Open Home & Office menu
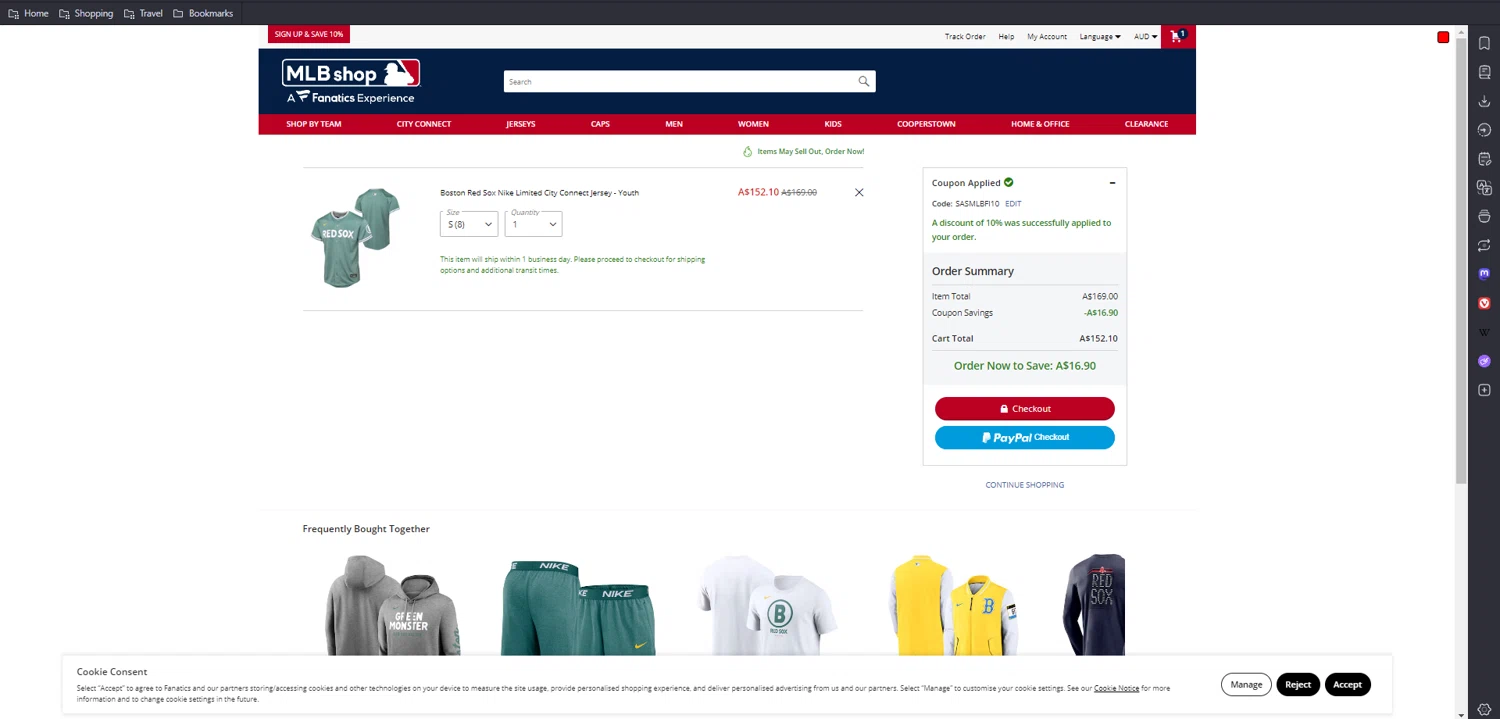The image size is (1500, 719). [x=1040, y=124]
